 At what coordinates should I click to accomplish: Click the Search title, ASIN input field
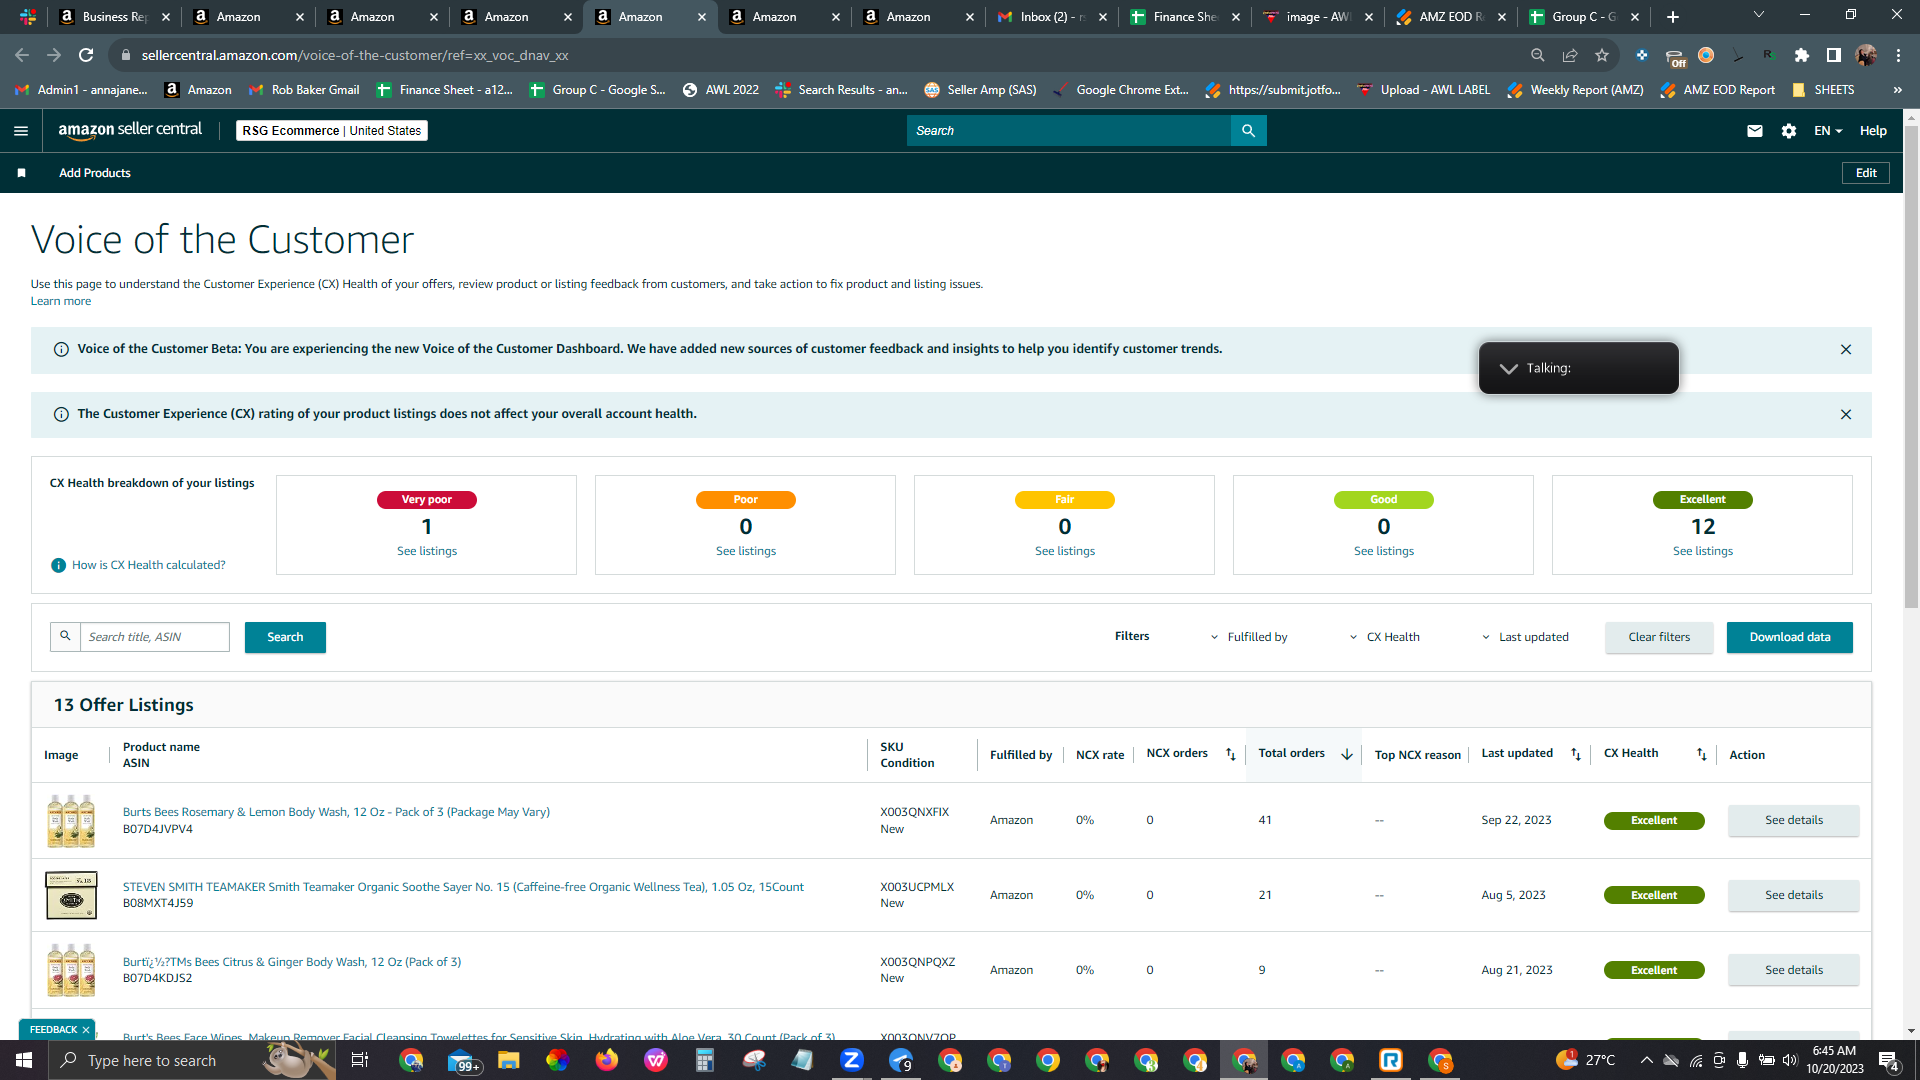pyautogui.click(x=154, y=638)
